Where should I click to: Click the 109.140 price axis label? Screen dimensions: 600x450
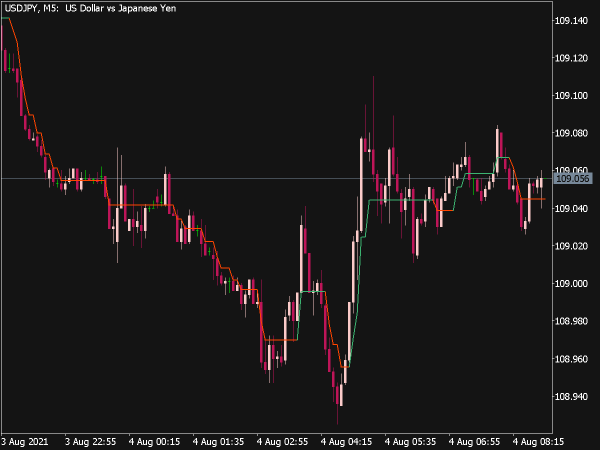click(x=571, y=21)
